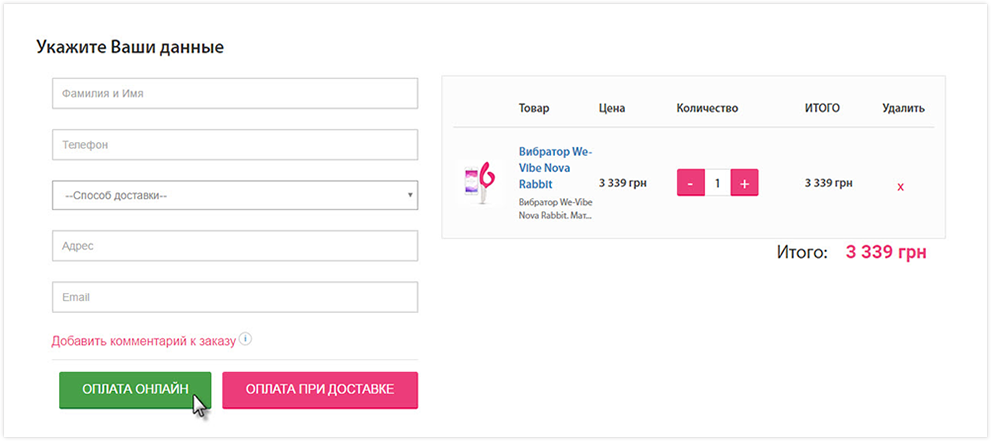The height and width of the screenshot is (441, 991).
Task: Click into the 'Телефон' field
Action: coord(235,144)
